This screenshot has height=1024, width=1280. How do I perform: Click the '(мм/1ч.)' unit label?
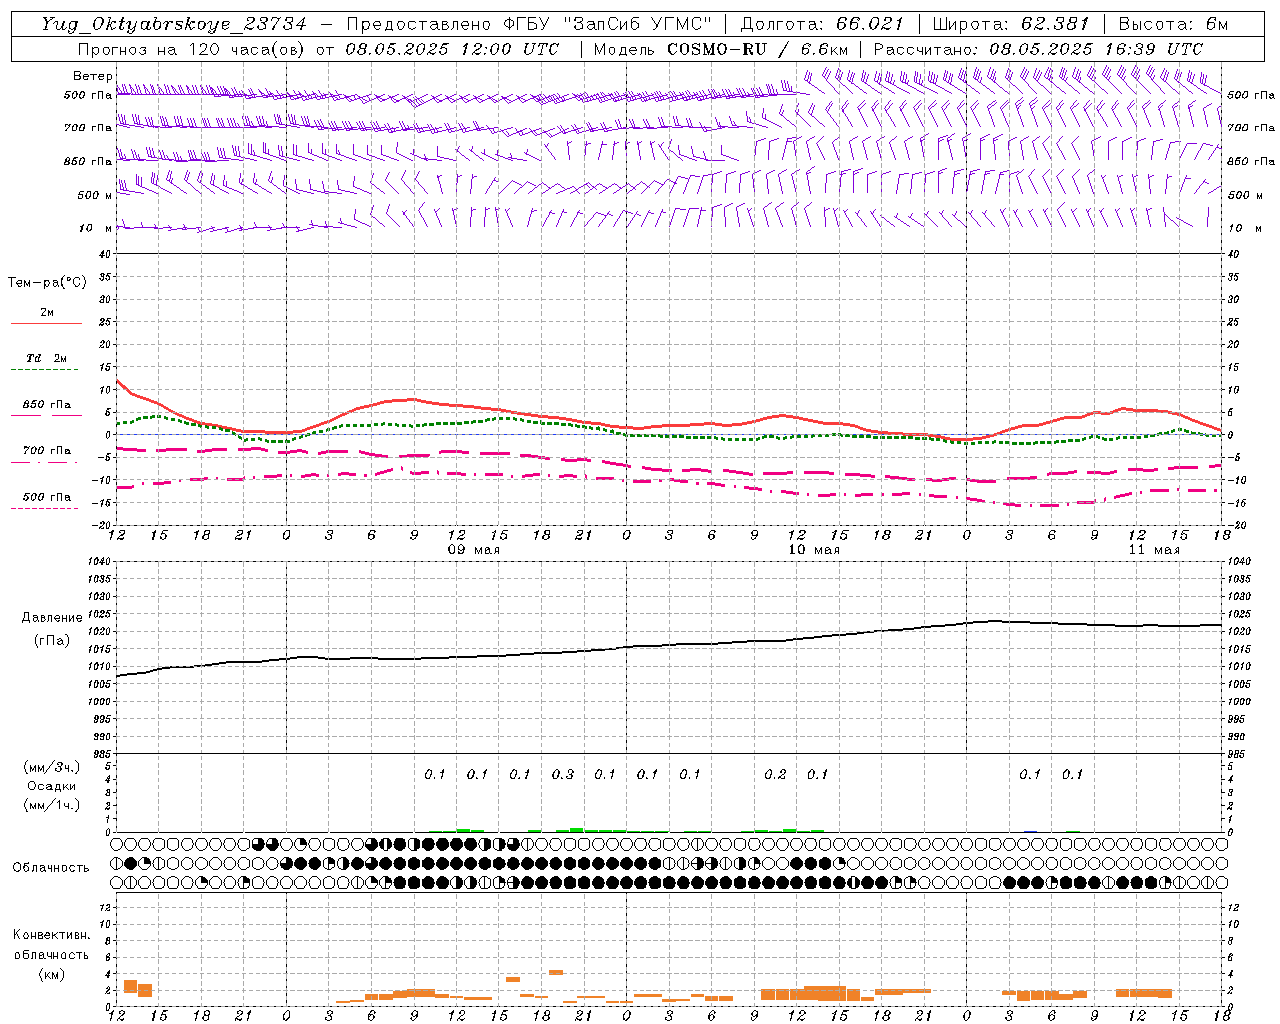(52, 805)
